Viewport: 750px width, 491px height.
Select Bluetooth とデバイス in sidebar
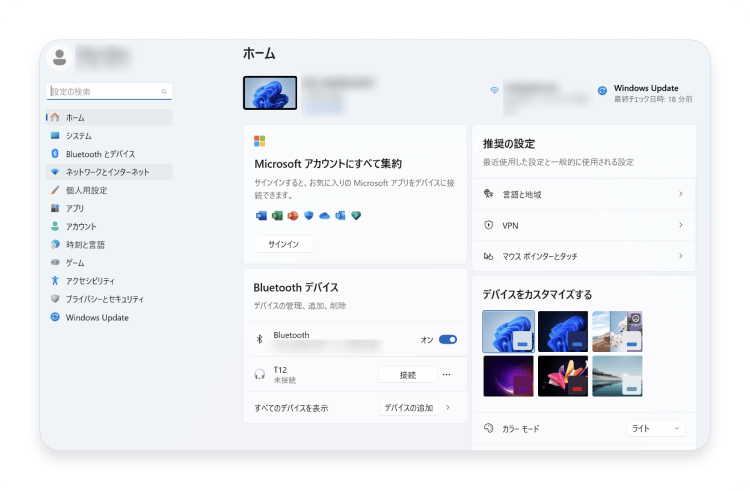coord(109,154)
